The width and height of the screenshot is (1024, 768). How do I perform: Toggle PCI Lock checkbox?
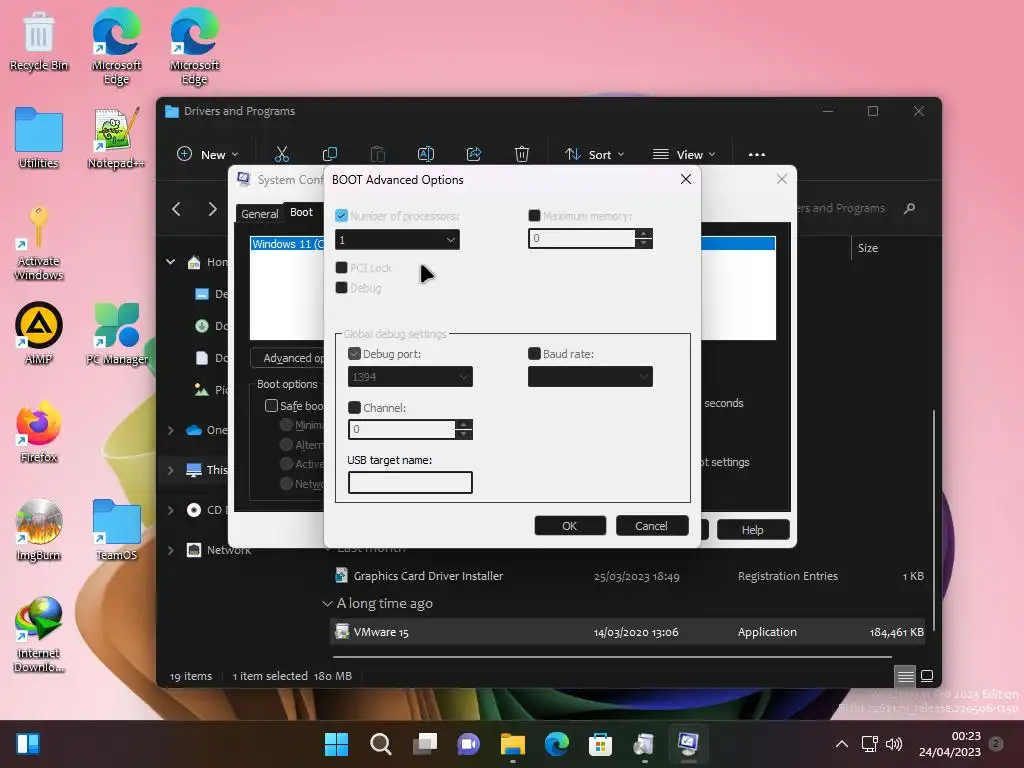pyautogui.click(x=342, y=268)
